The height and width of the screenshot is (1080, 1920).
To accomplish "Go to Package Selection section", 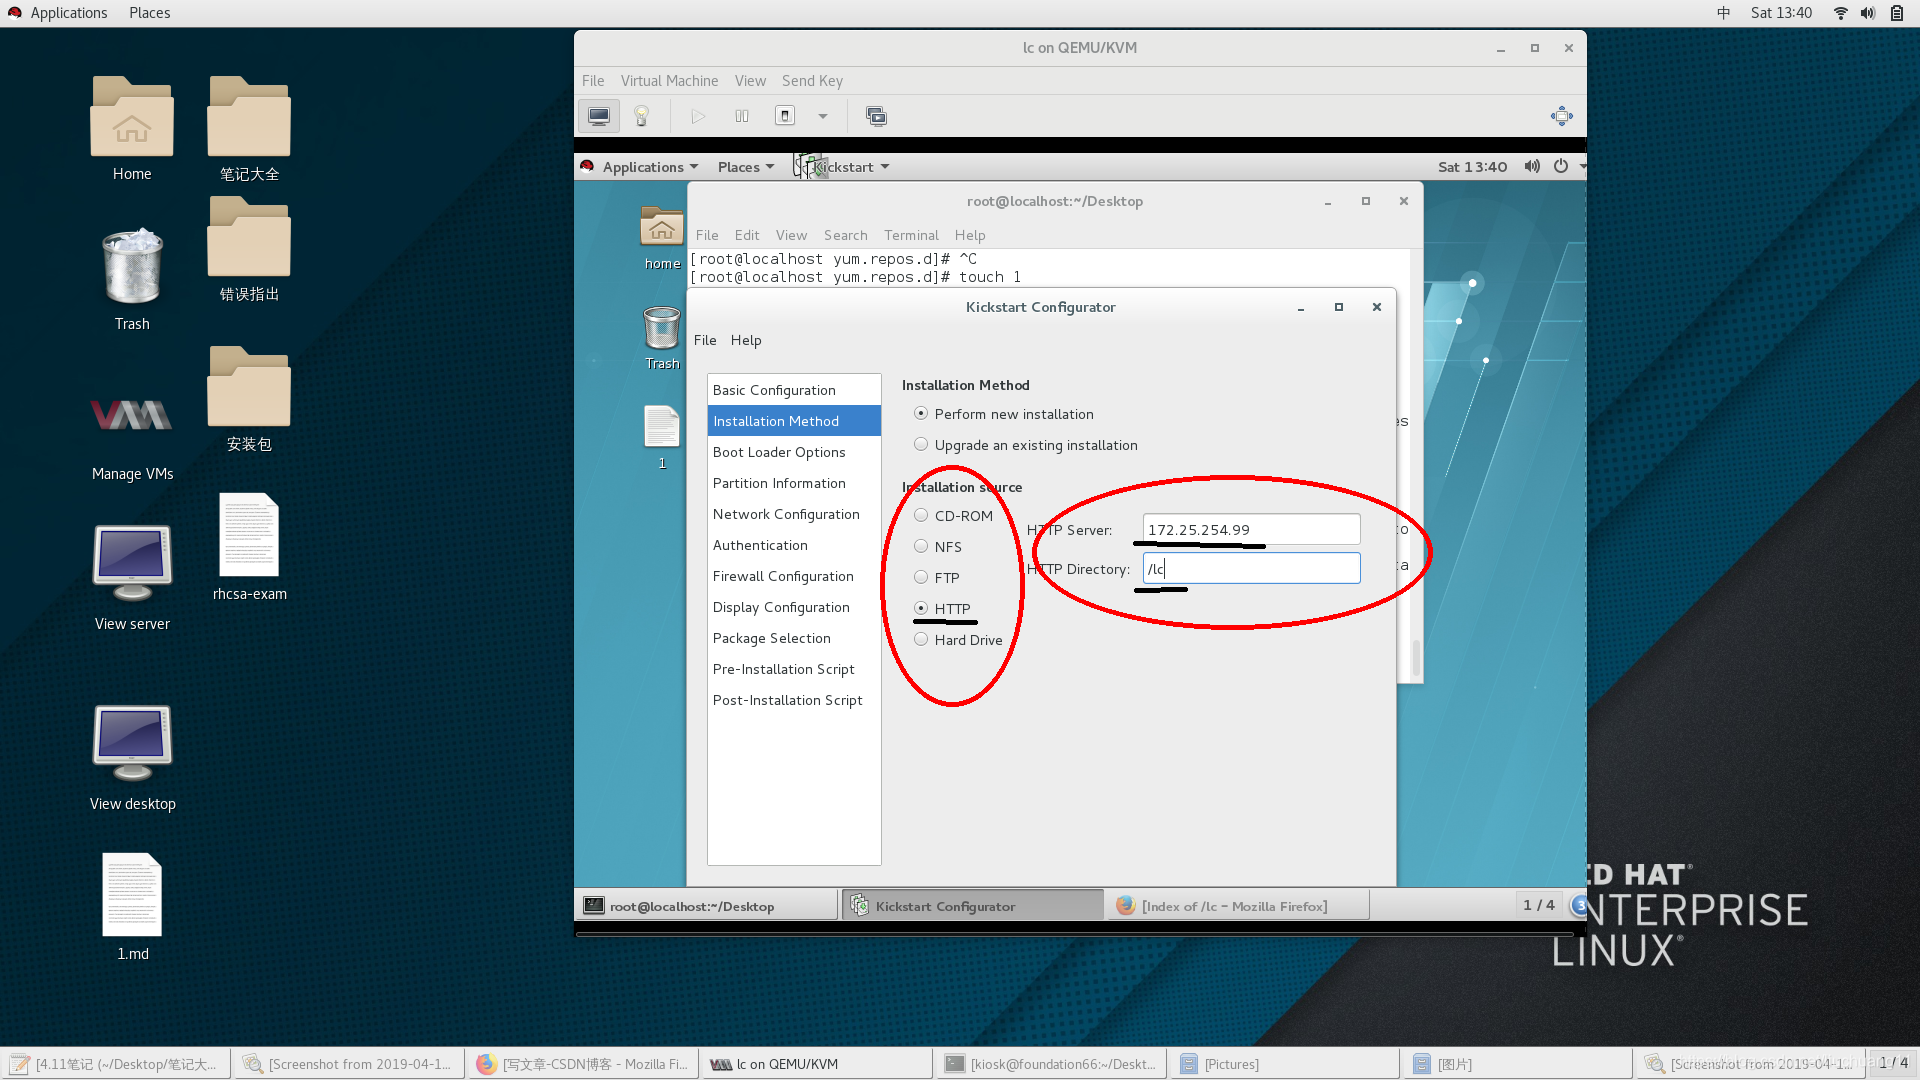I will [771, 638].
